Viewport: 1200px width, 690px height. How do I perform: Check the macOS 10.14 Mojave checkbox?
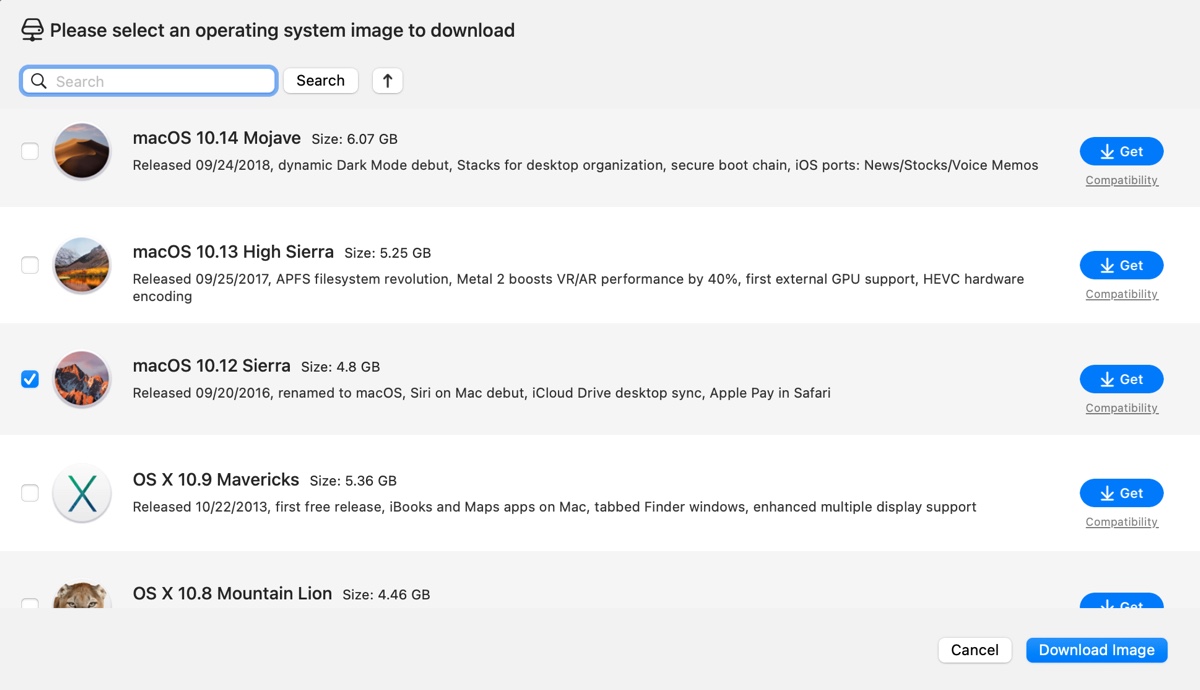[x=30, y=151]
